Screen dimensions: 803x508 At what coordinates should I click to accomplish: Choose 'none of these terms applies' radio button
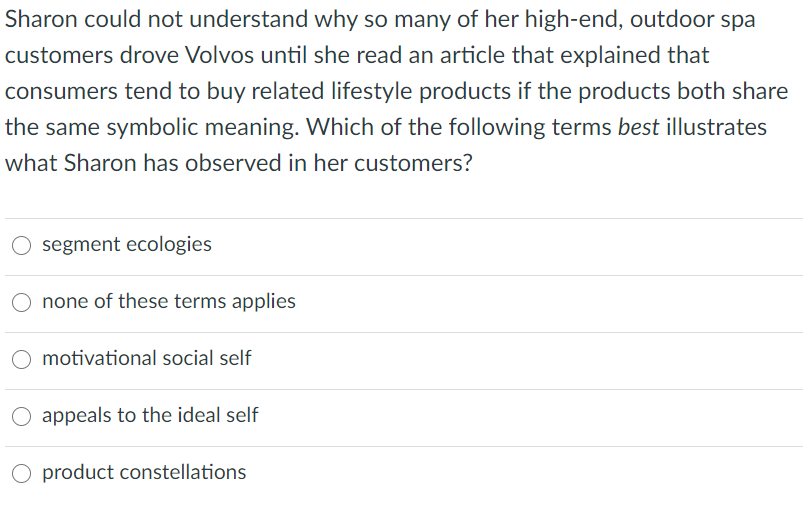pos(22,302)
